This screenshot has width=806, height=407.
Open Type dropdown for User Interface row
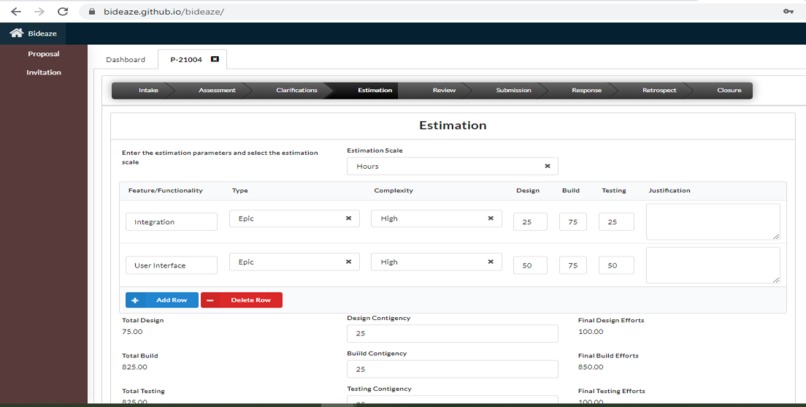click(x=294, y=262)
